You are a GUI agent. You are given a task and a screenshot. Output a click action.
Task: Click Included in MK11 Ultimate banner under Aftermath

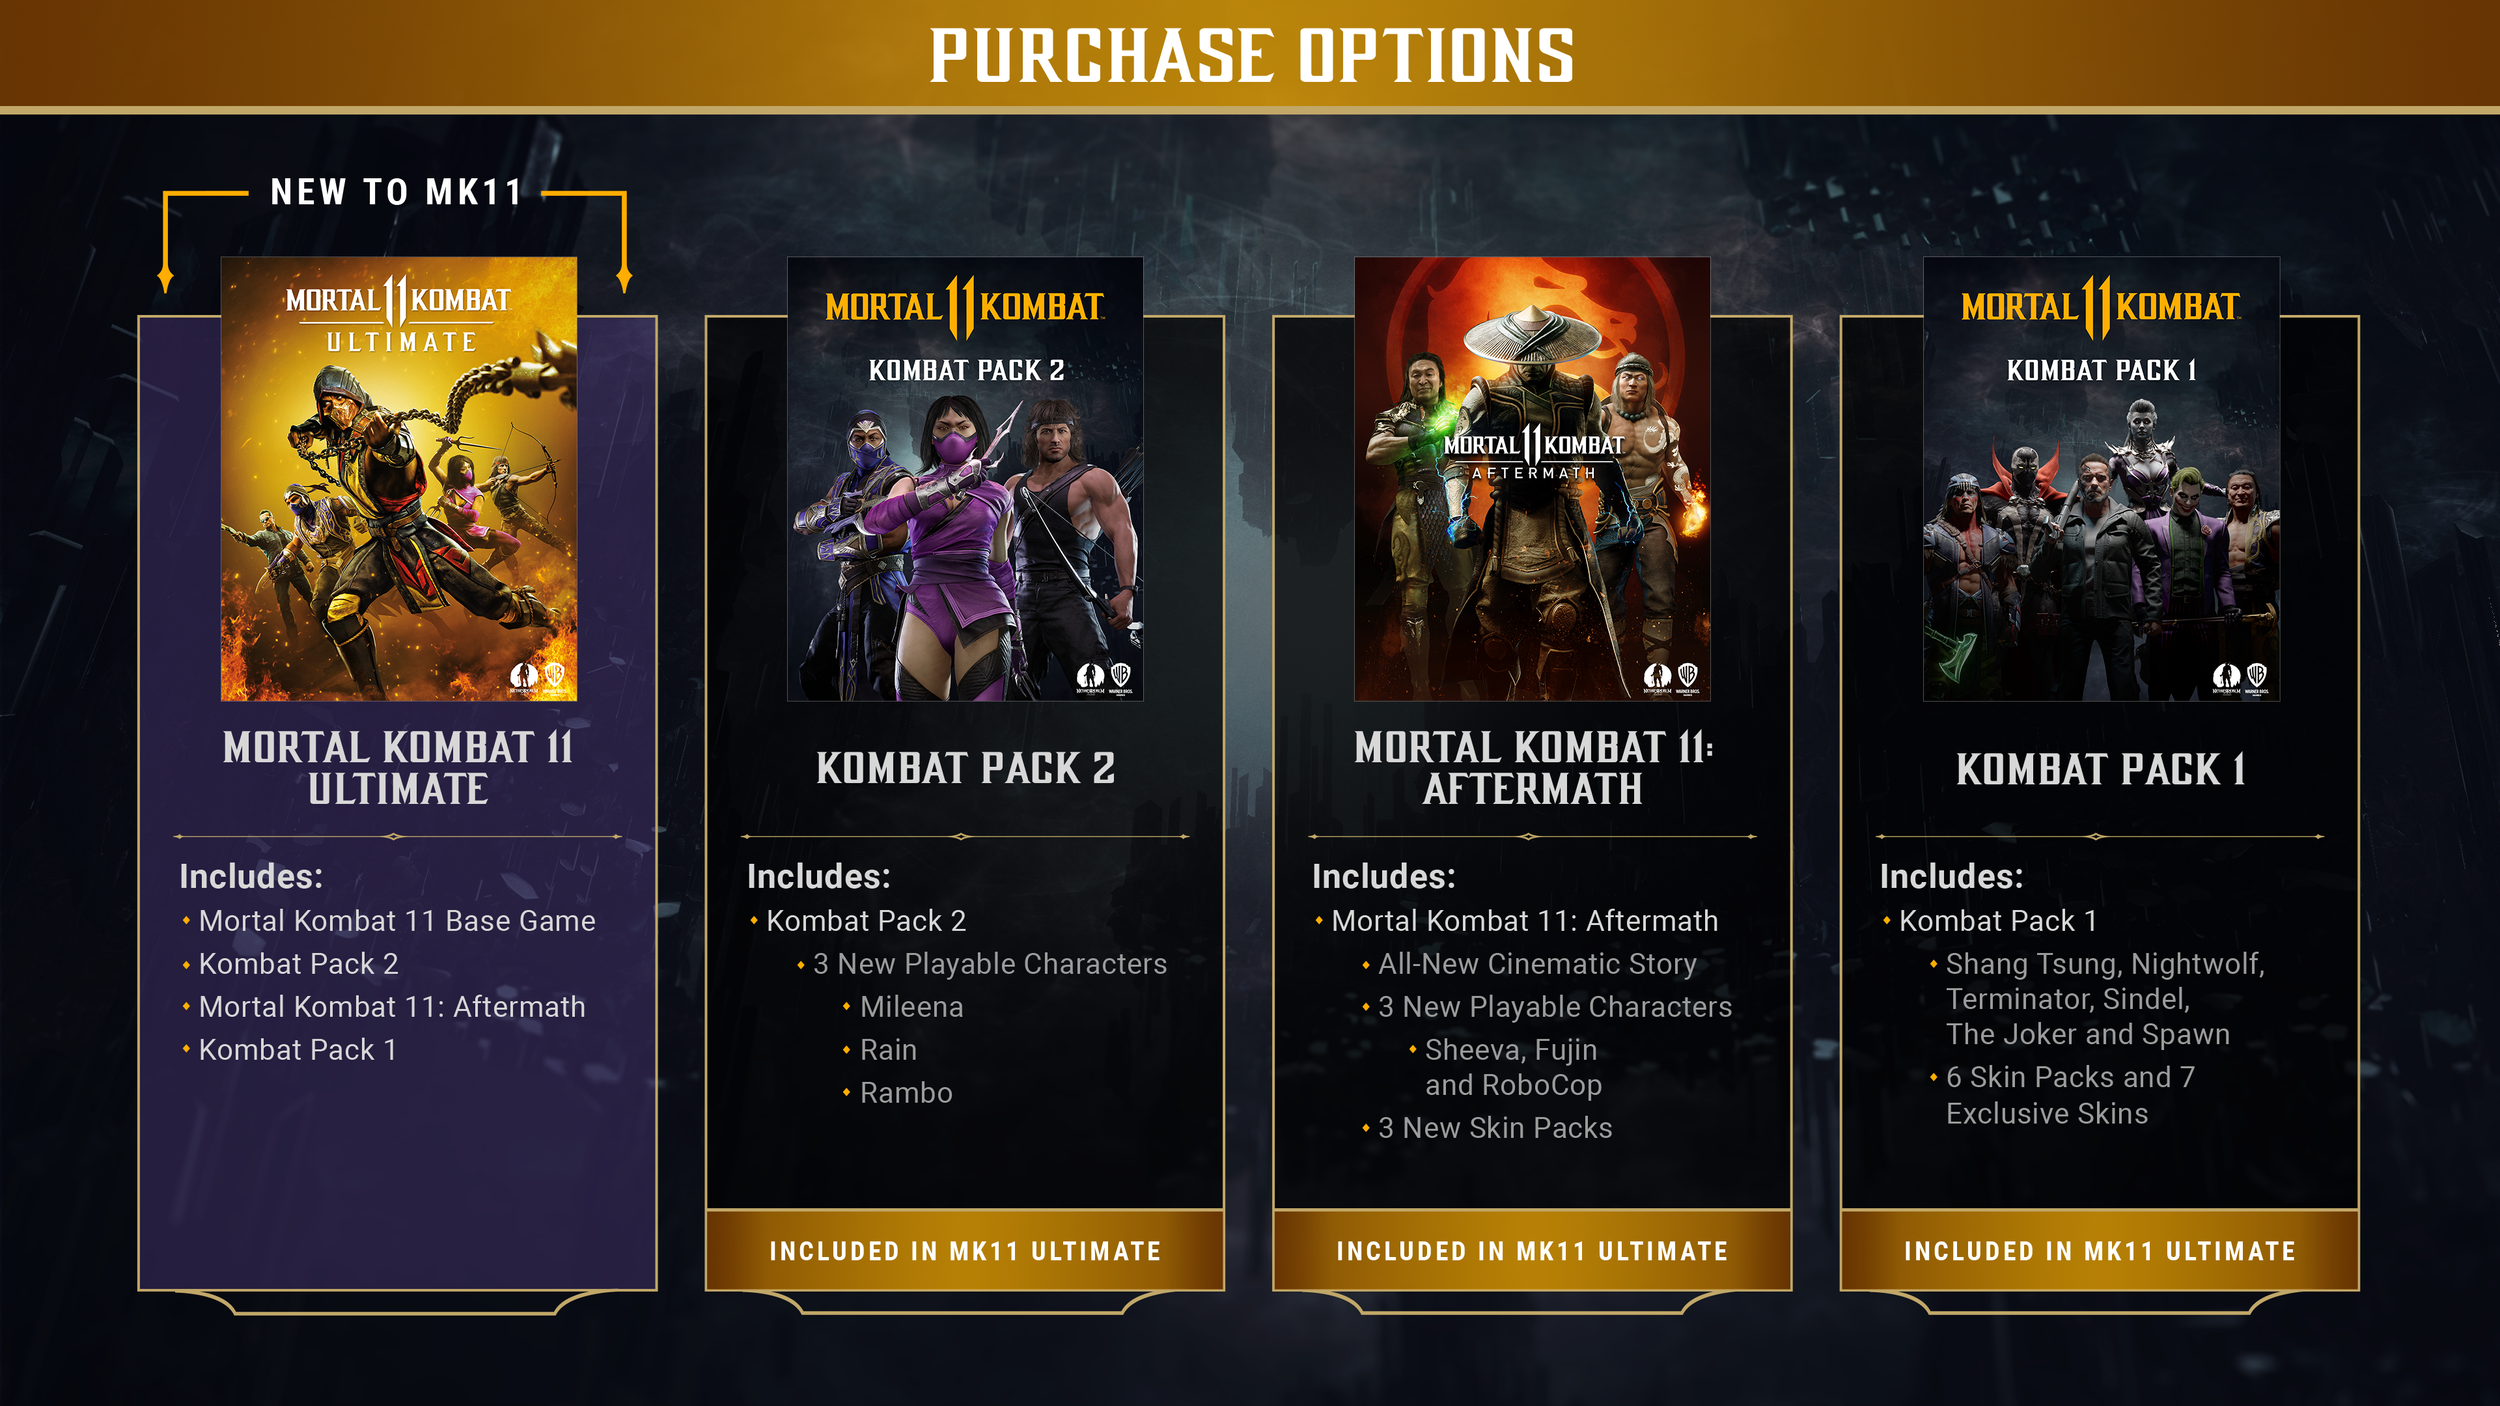(1532, 1250)
